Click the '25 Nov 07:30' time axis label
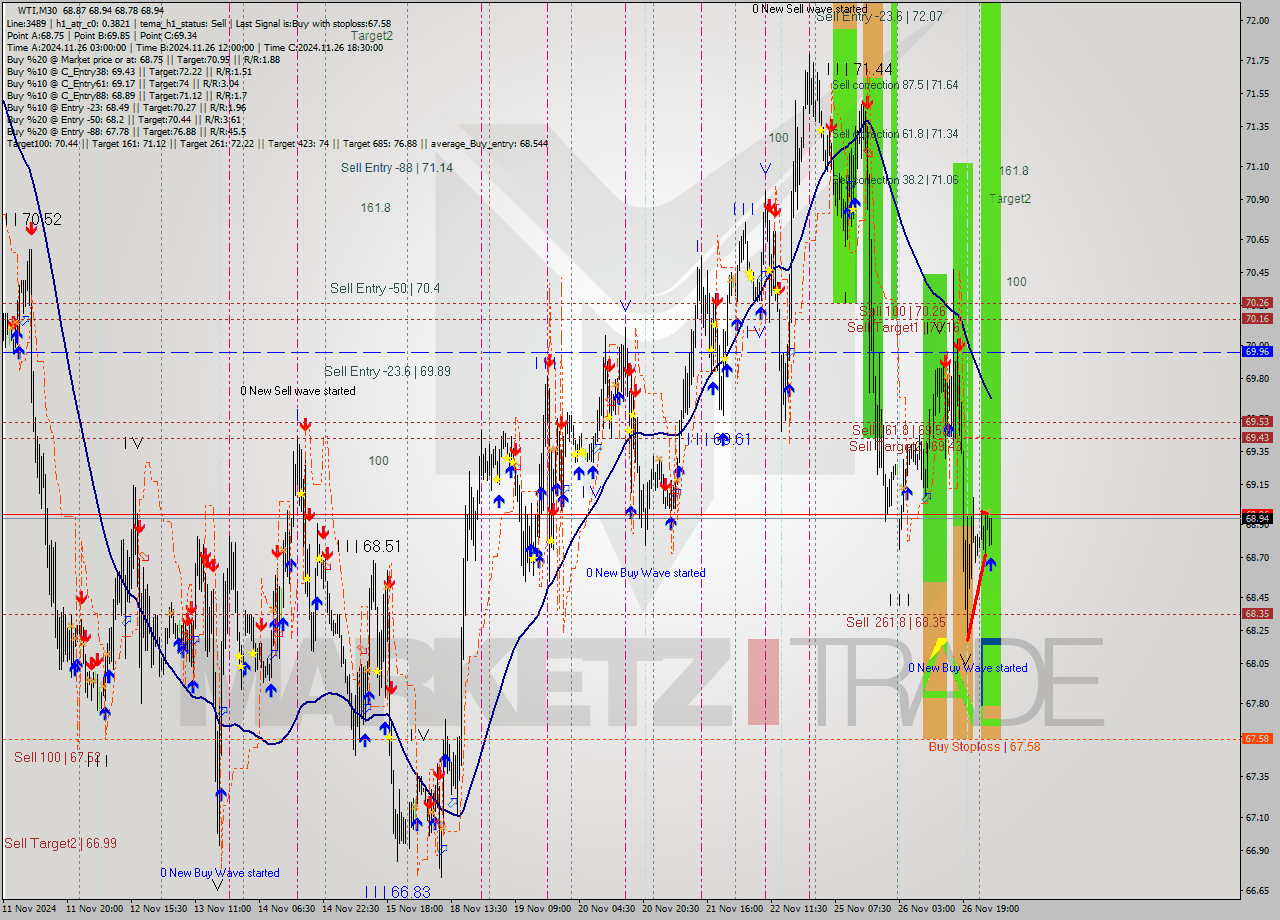 (x=862, y=909)
